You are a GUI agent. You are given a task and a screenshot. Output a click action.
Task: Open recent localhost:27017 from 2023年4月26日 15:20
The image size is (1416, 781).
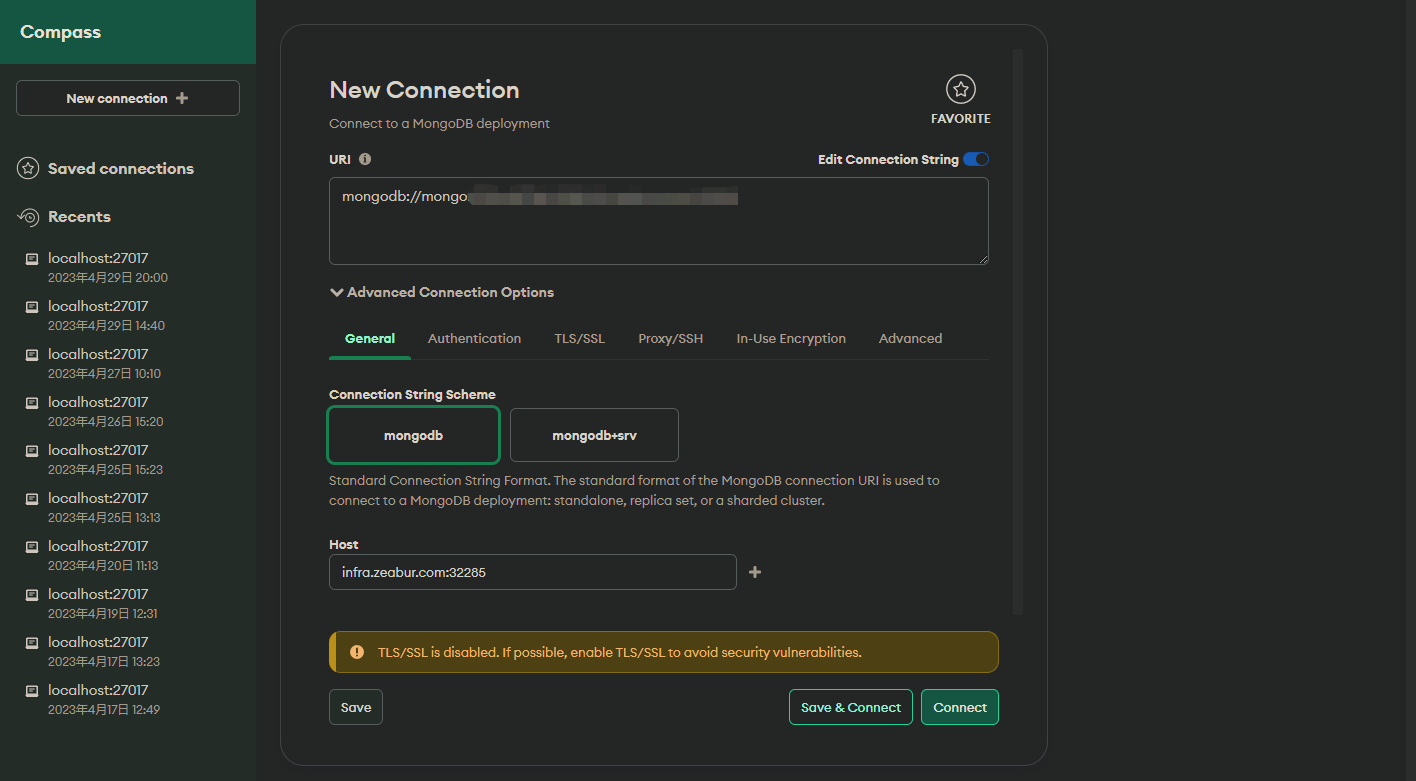[x=128, y=411]
